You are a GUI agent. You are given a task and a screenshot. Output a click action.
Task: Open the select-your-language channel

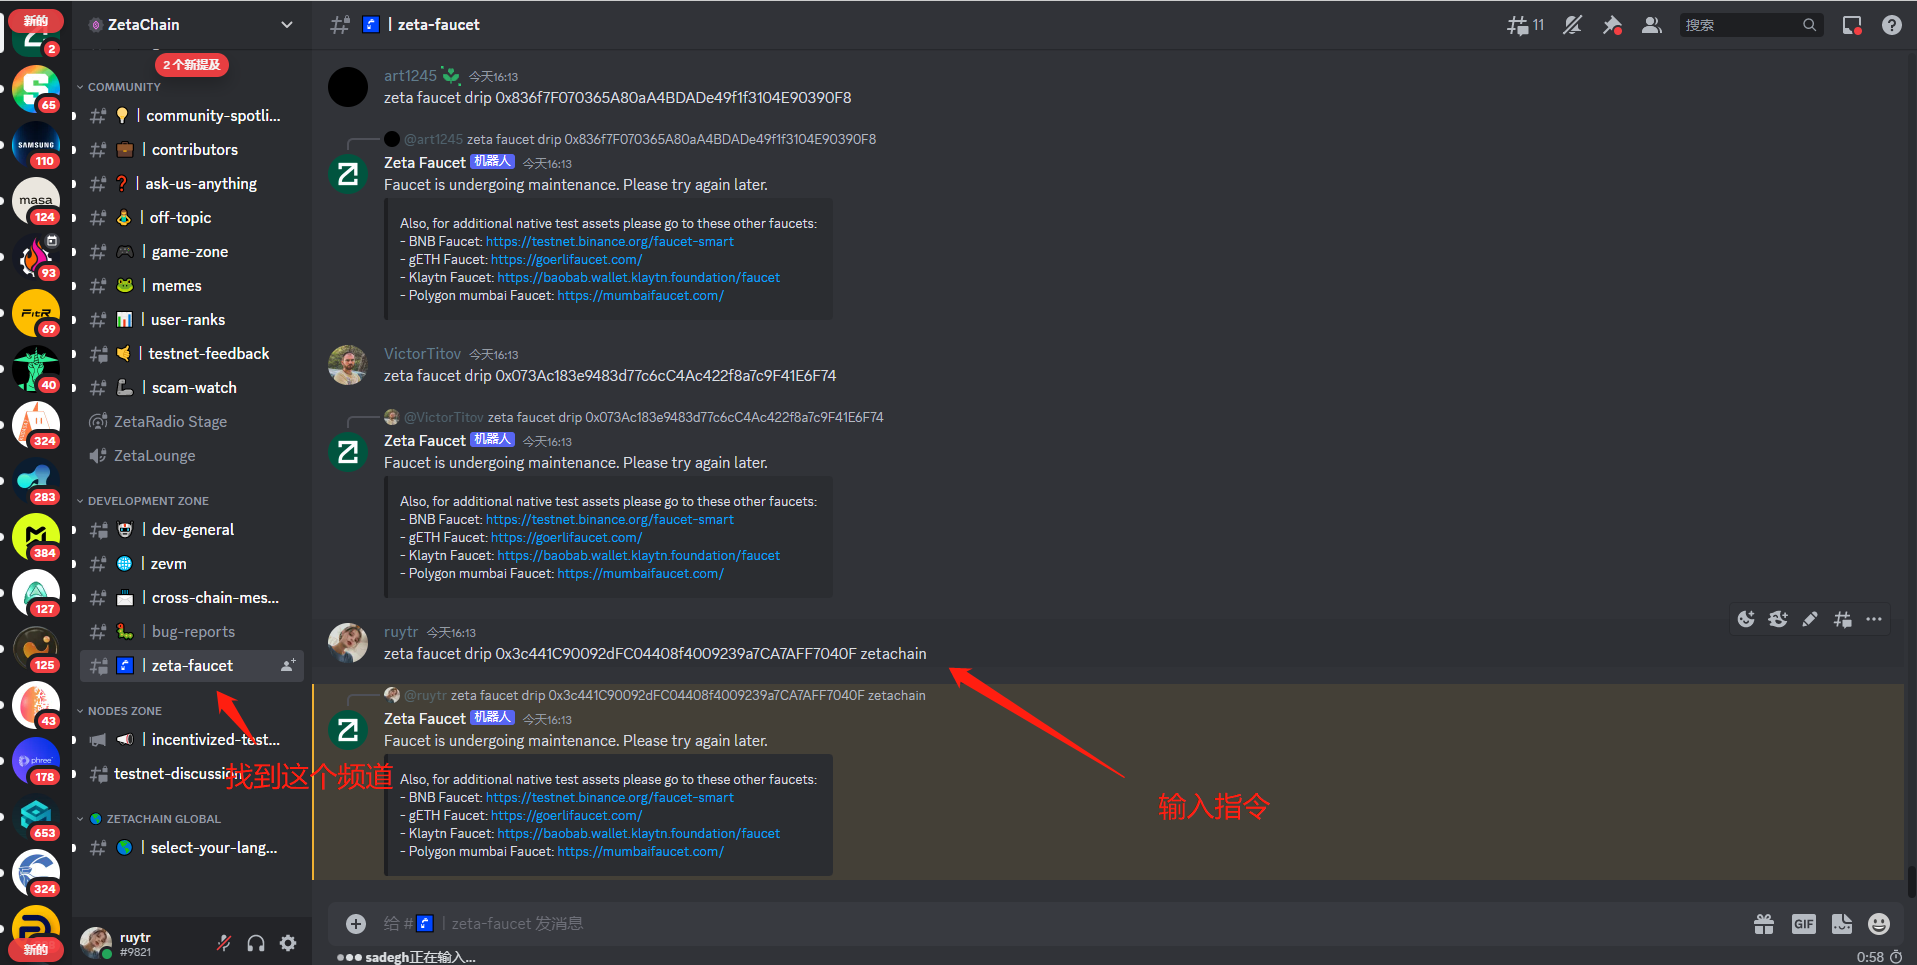pyautogui.click(x=191, y=848)
